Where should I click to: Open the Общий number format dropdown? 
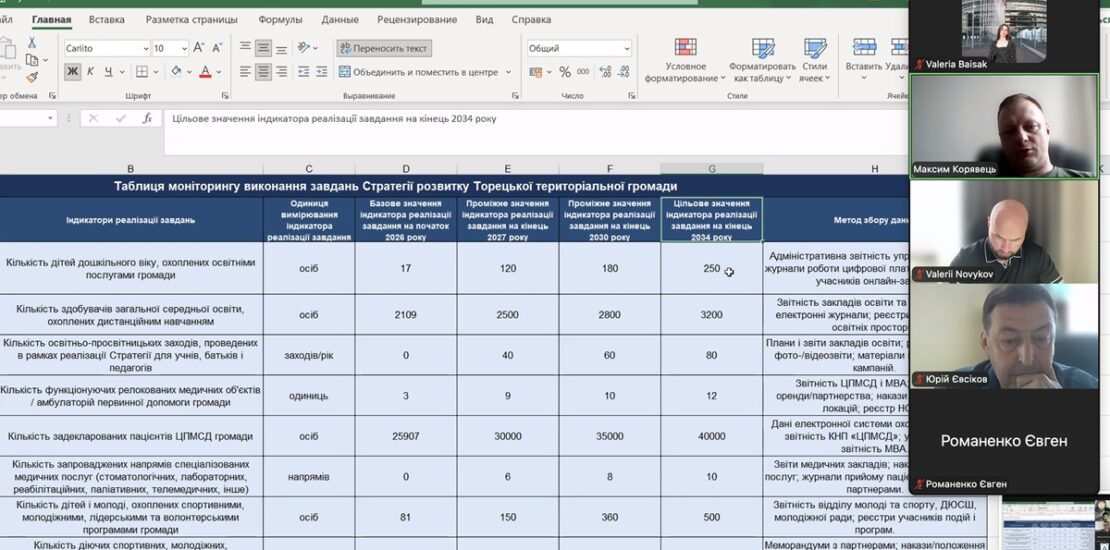click(x=626, y=48)
